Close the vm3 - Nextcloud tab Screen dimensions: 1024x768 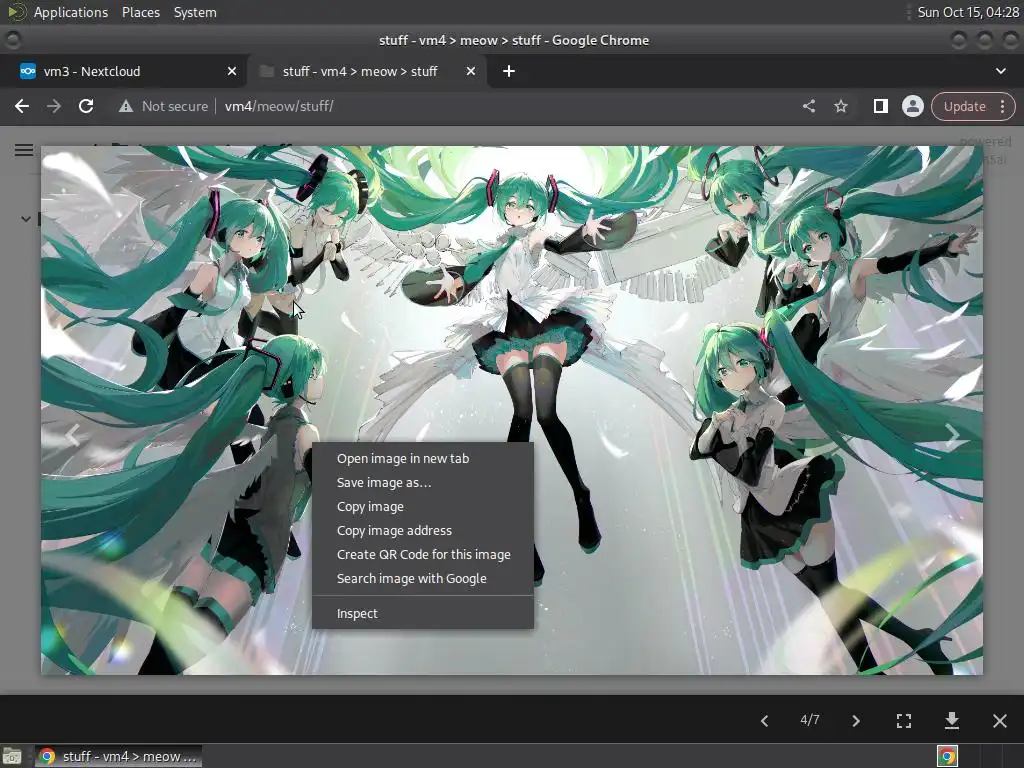232,71
